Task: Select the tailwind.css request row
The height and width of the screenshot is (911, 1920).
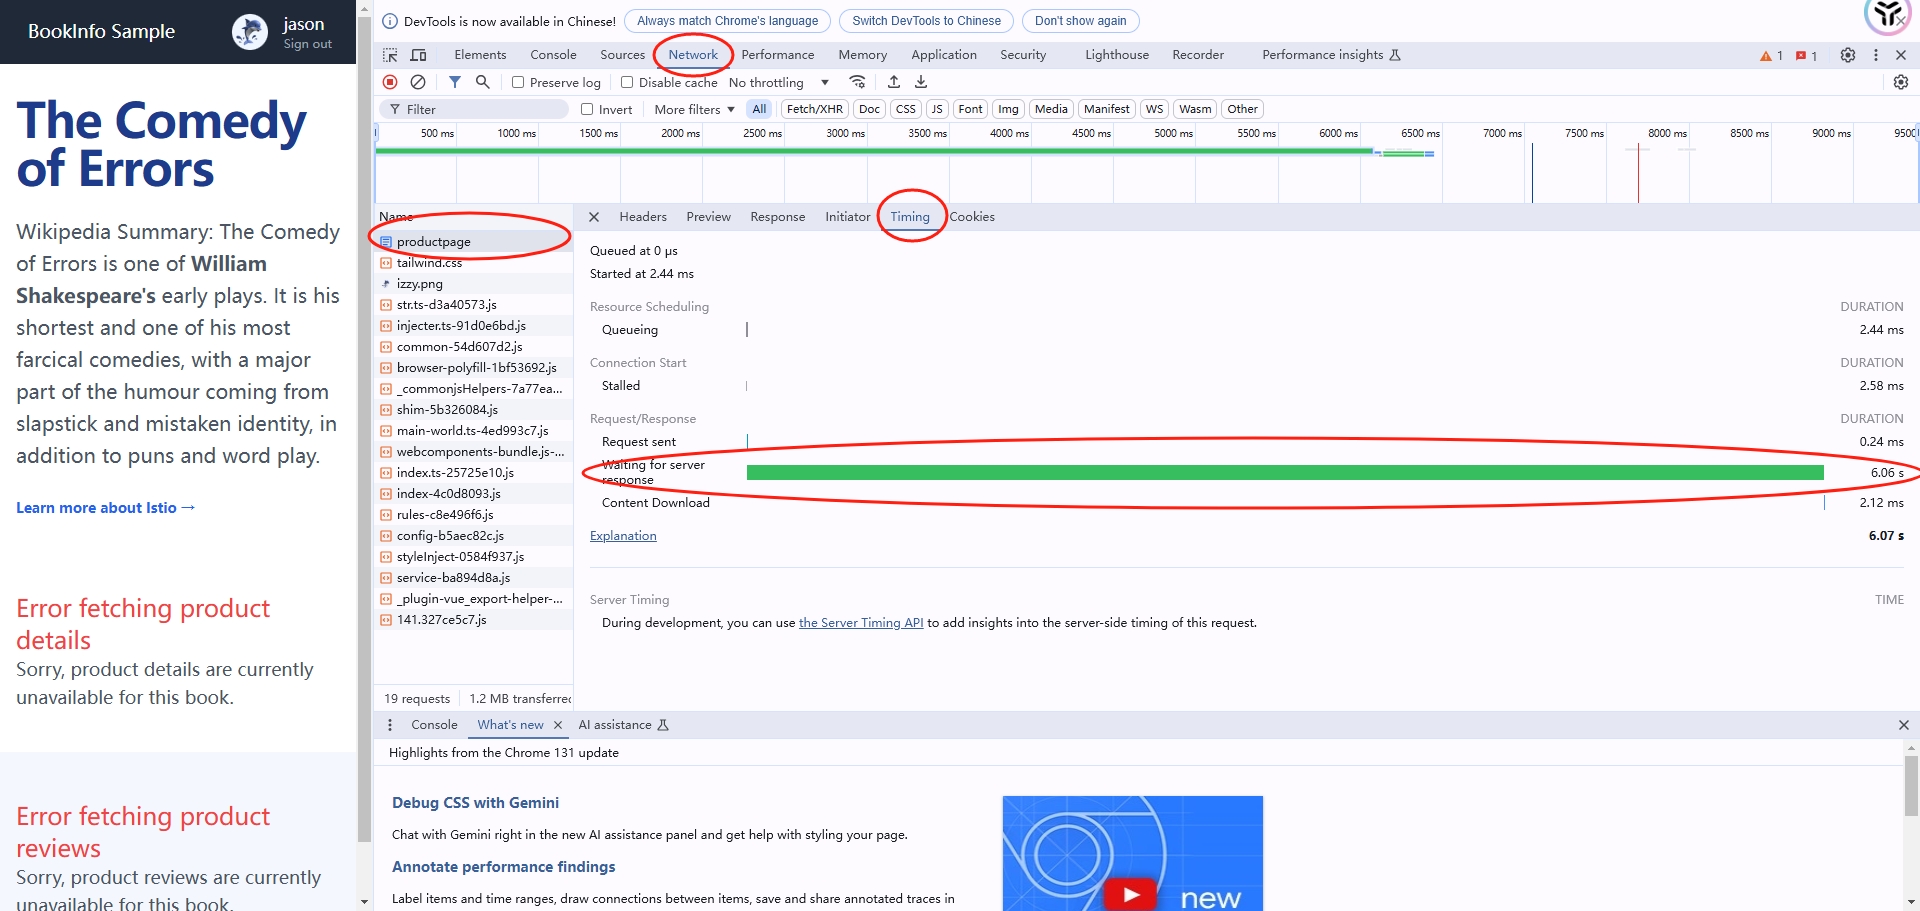Action: [x=474, y=263]
